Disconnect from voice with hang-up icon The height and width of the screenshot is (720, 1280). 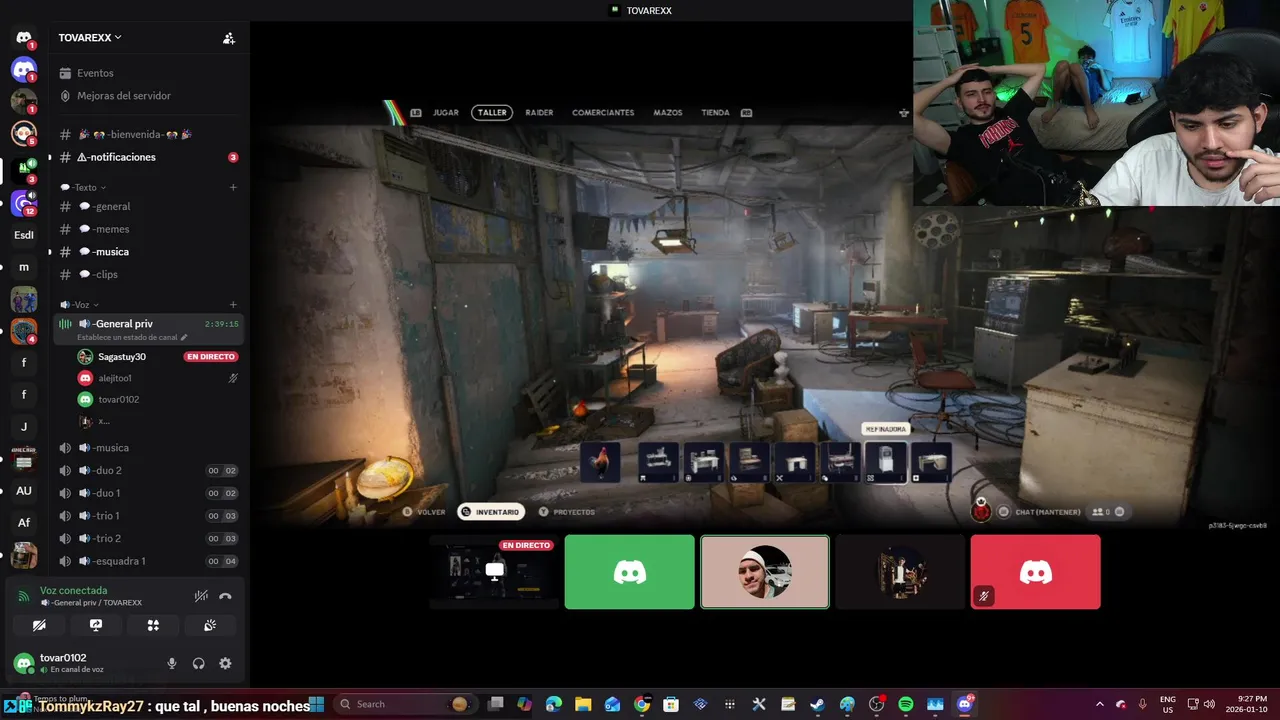pos(226,596)
